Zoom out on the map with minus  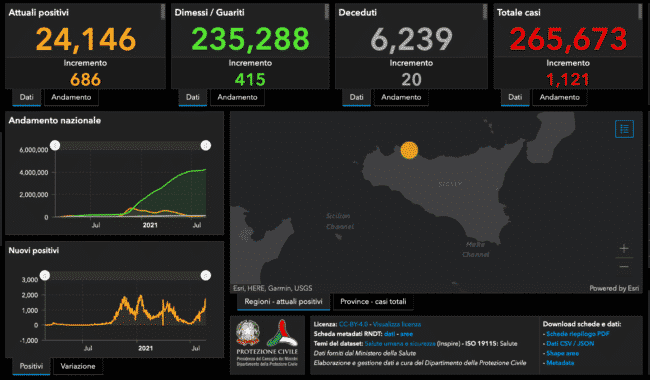[x=624, y=266]
